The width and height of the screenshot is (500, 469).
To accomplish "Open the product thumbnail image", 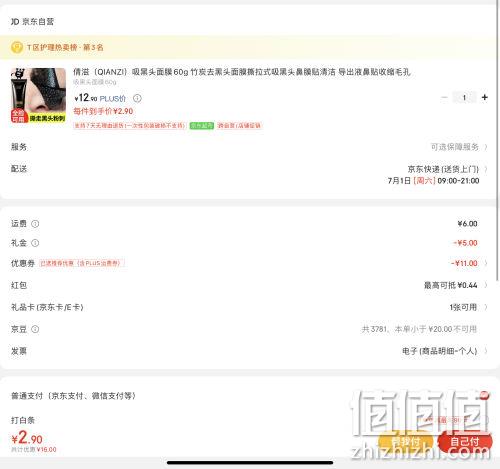I will pos(38,95).
